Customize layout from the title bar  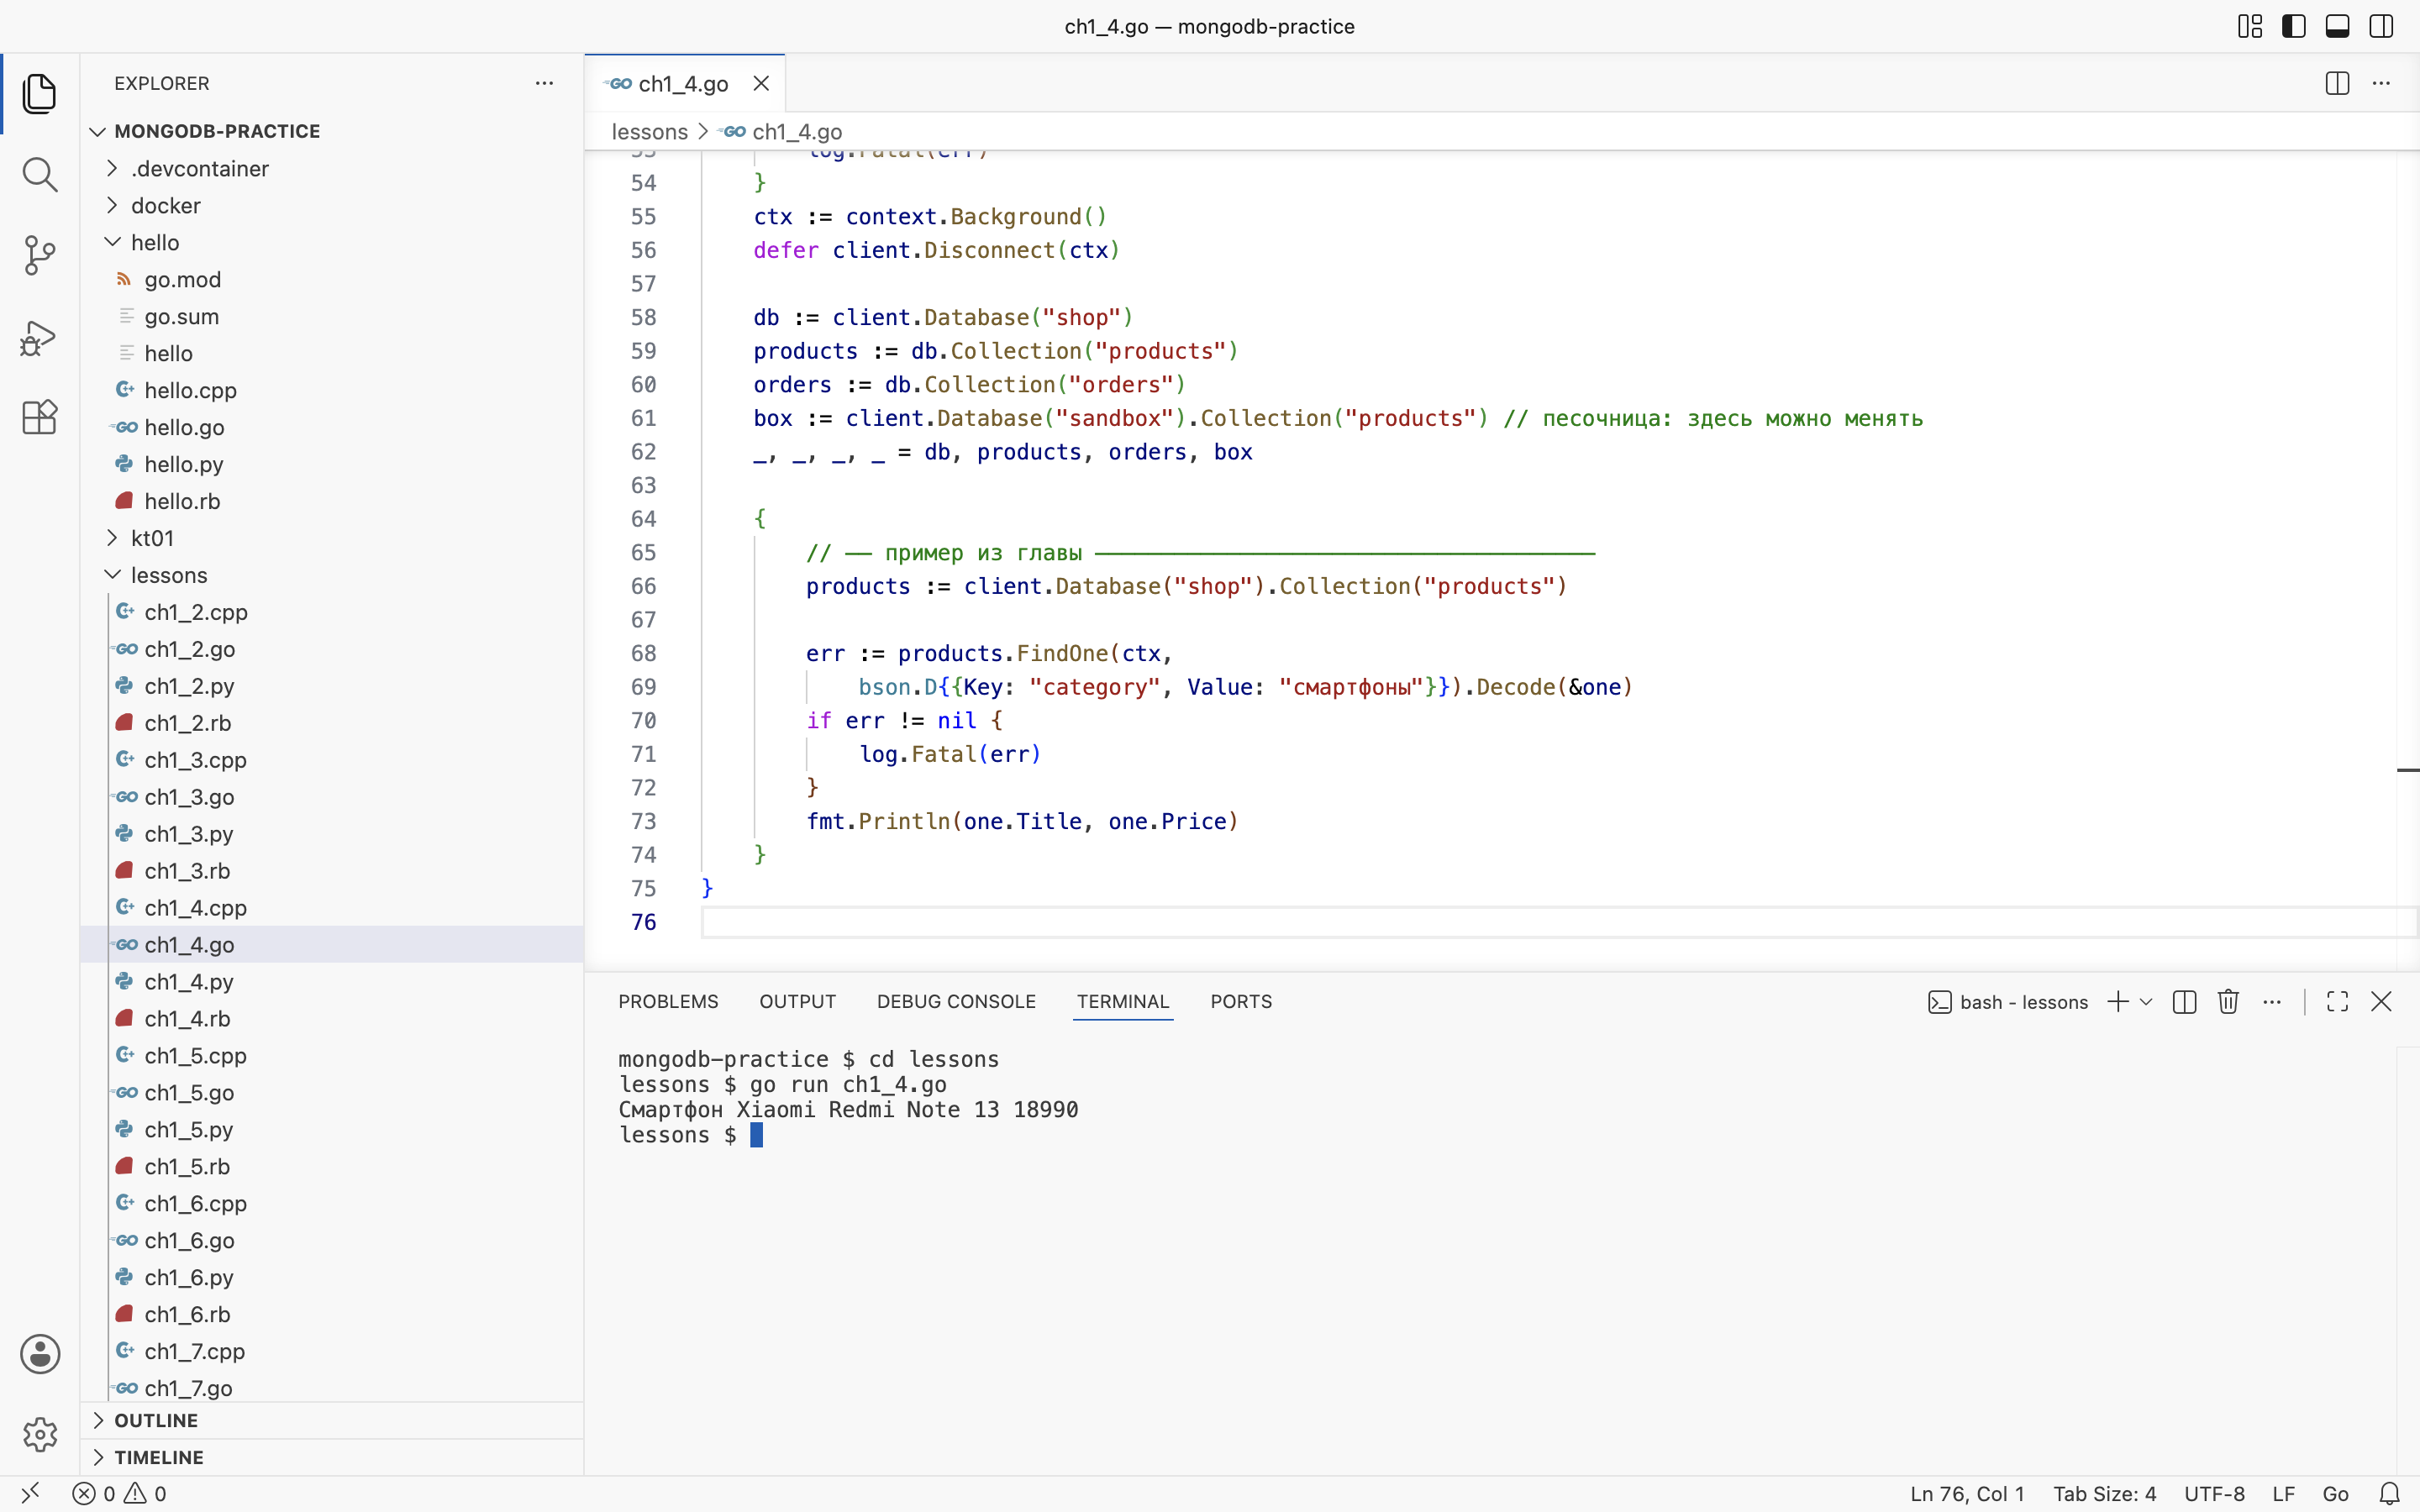[x=2250, y=26]
